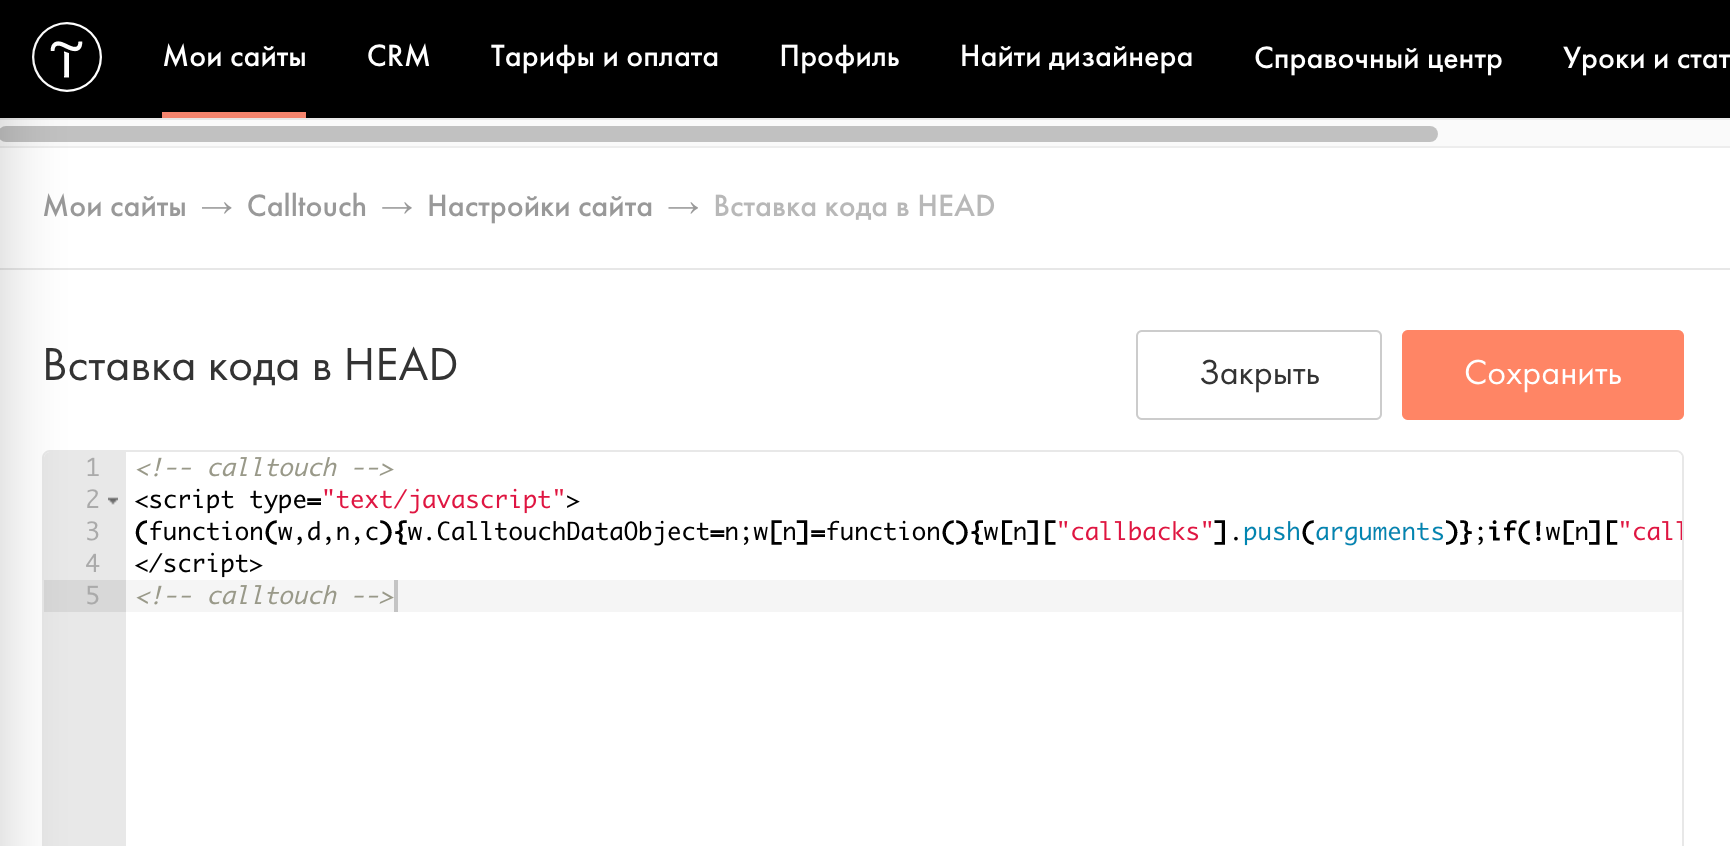Click the Вставка кода в HEAD heading
Viewport: 1730px width, 846px height.
[x=250, y=366]
